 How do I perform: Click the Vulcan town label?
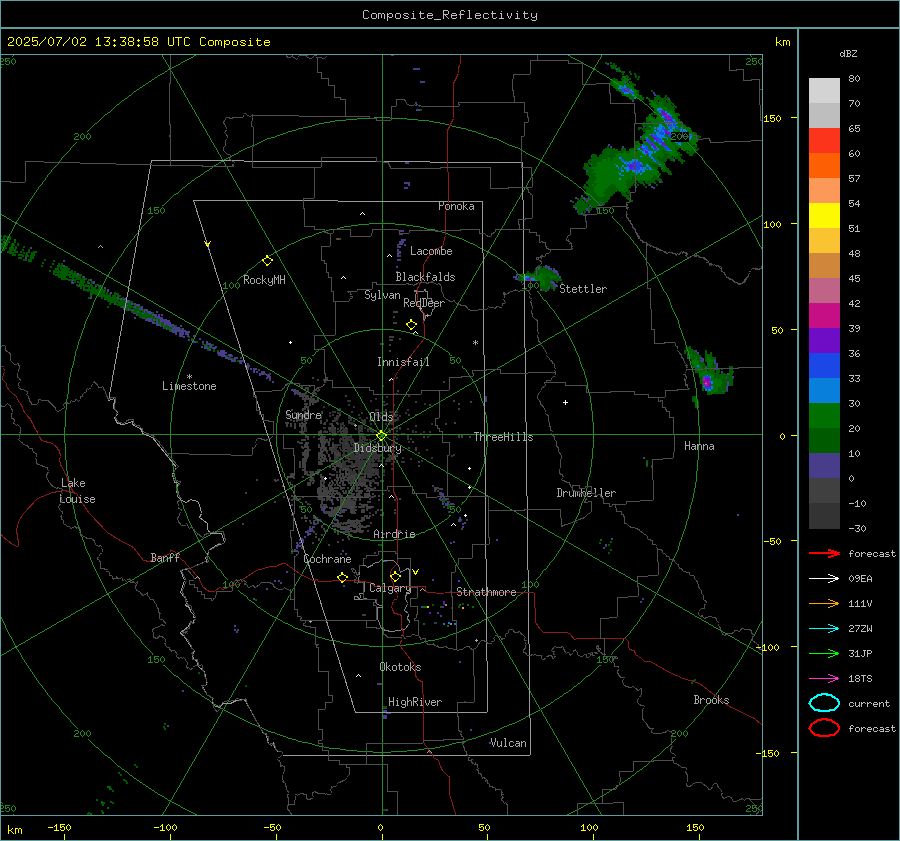pos(508,743)
